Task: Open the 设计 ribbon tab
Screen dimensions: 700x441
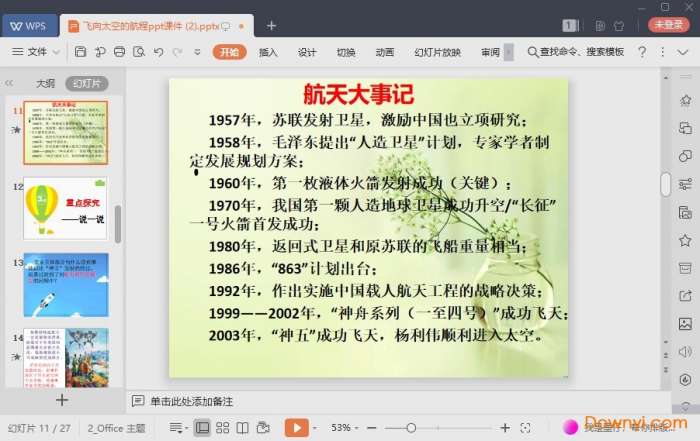Action: (x=307, y=52)
